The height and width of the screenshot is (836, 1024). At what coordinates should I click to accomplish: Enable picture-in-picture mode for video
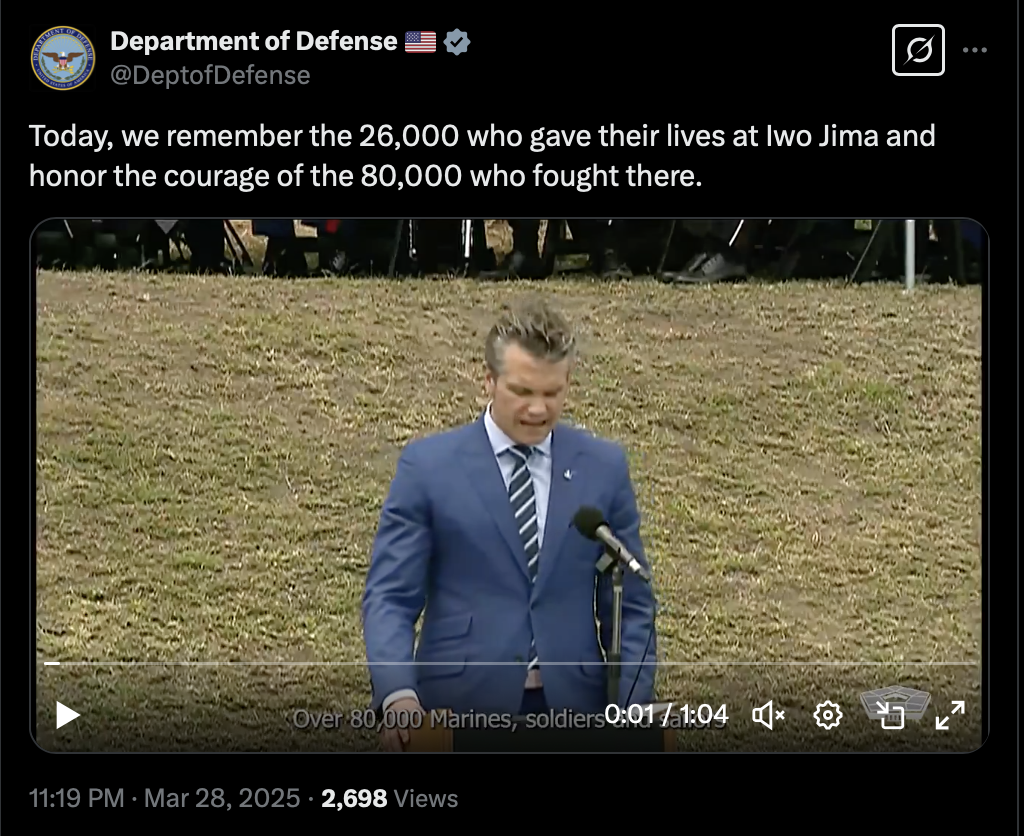click(890, 715)
